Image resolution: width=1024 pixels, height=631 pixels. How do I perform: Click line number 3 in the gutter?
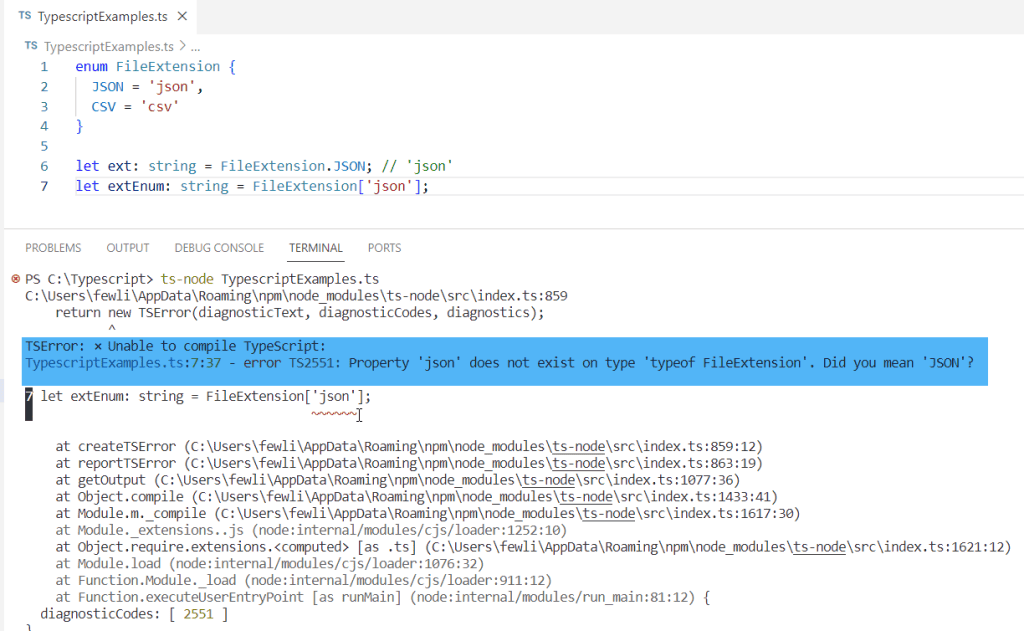click(x=44, y=106)
